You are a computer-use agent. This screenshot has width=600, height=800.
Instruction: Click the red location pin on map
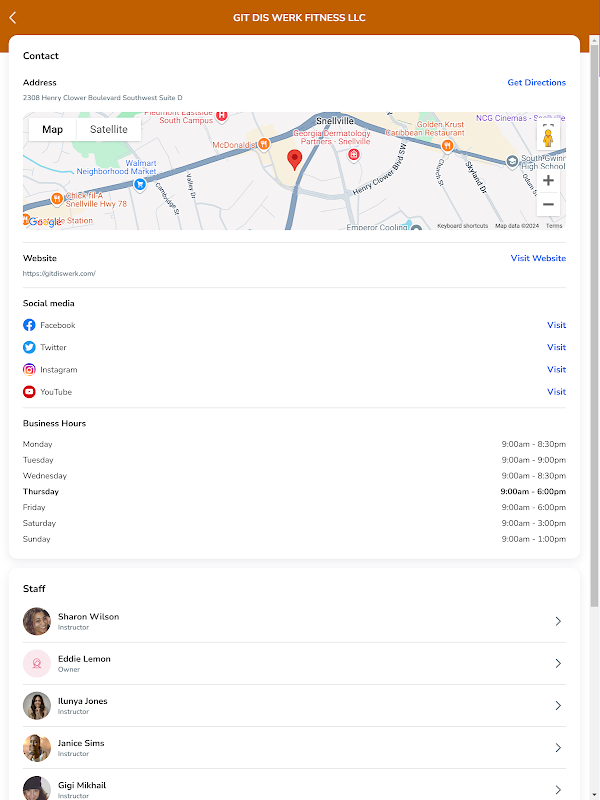294,160
